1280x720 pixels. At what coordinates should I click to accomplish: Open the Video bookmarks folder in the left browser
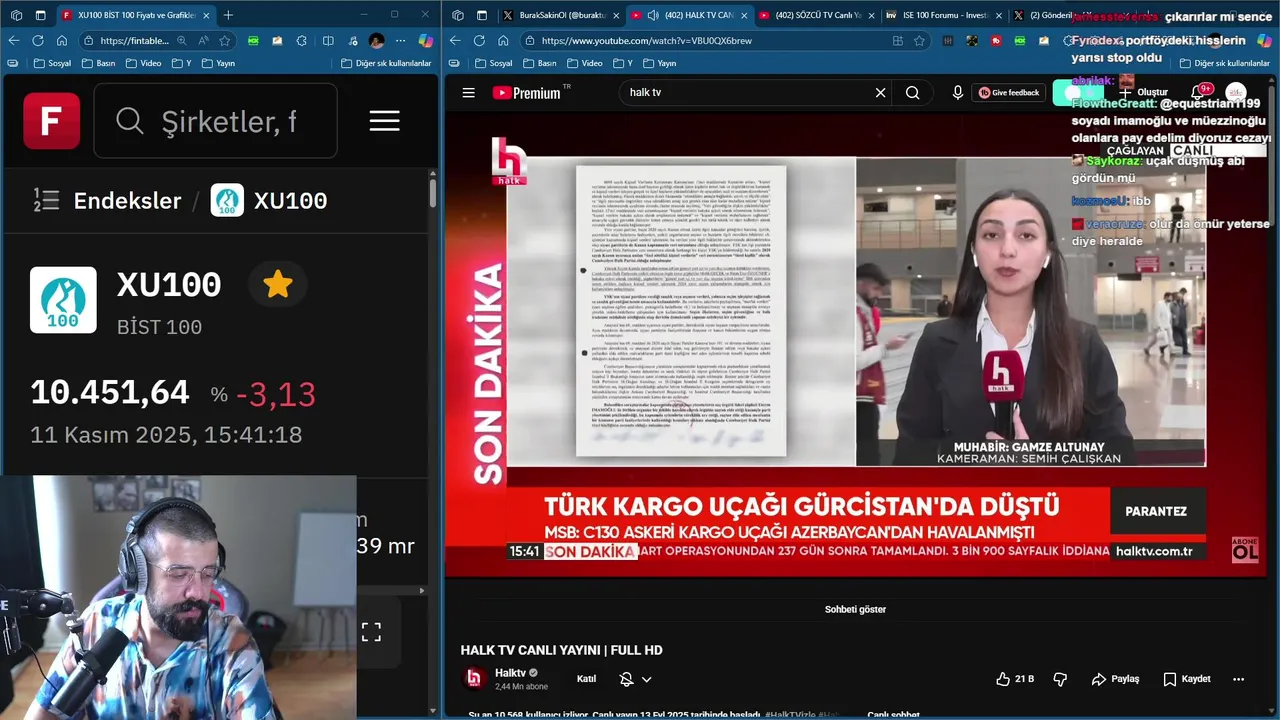pyautogui.click(x=142, y=63)
